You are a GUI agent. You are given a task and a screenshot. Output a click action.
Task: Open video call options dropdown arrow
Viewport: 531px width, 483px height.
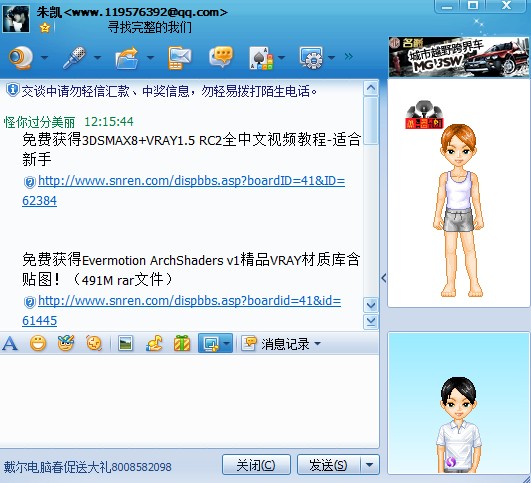click(x=44, y=58)
